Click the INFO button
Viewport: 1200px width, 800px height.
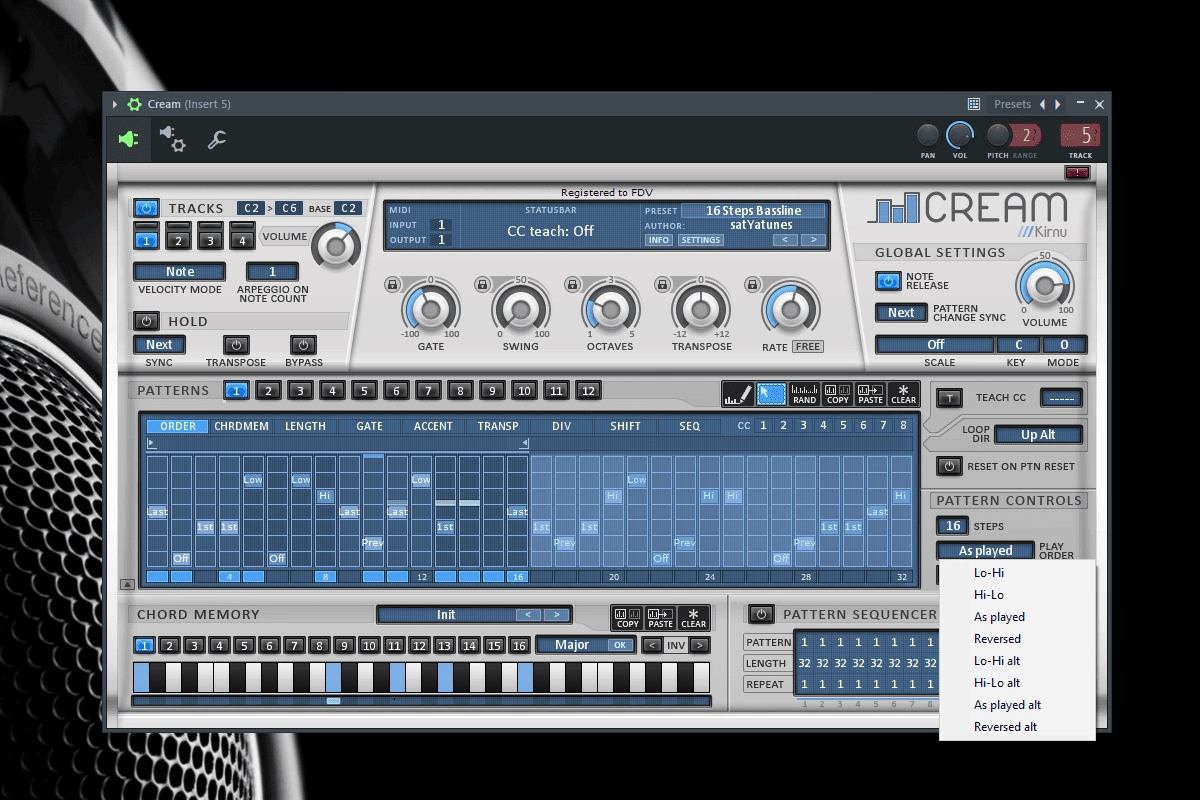(x=659, y=240)
